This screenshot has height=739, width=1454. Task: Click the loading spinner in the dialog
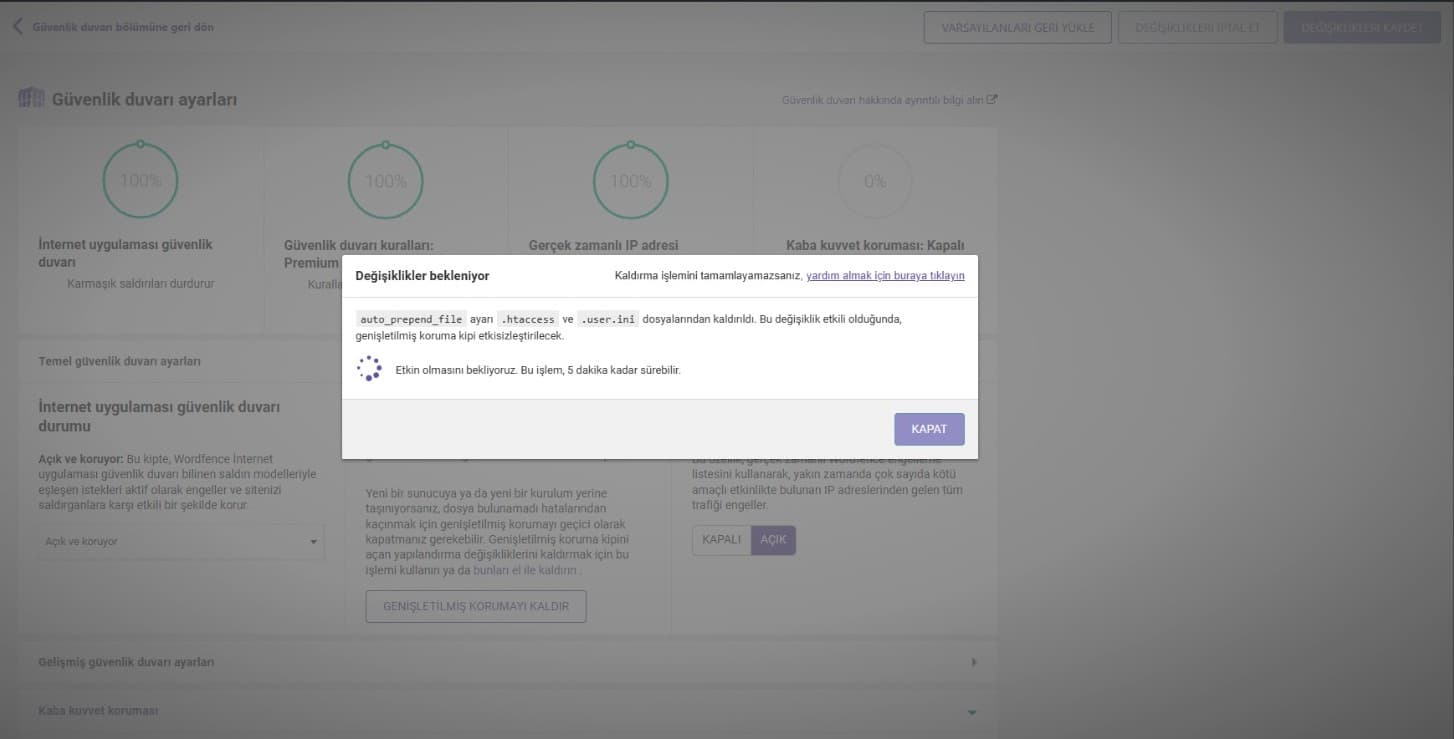pos(369,369)
